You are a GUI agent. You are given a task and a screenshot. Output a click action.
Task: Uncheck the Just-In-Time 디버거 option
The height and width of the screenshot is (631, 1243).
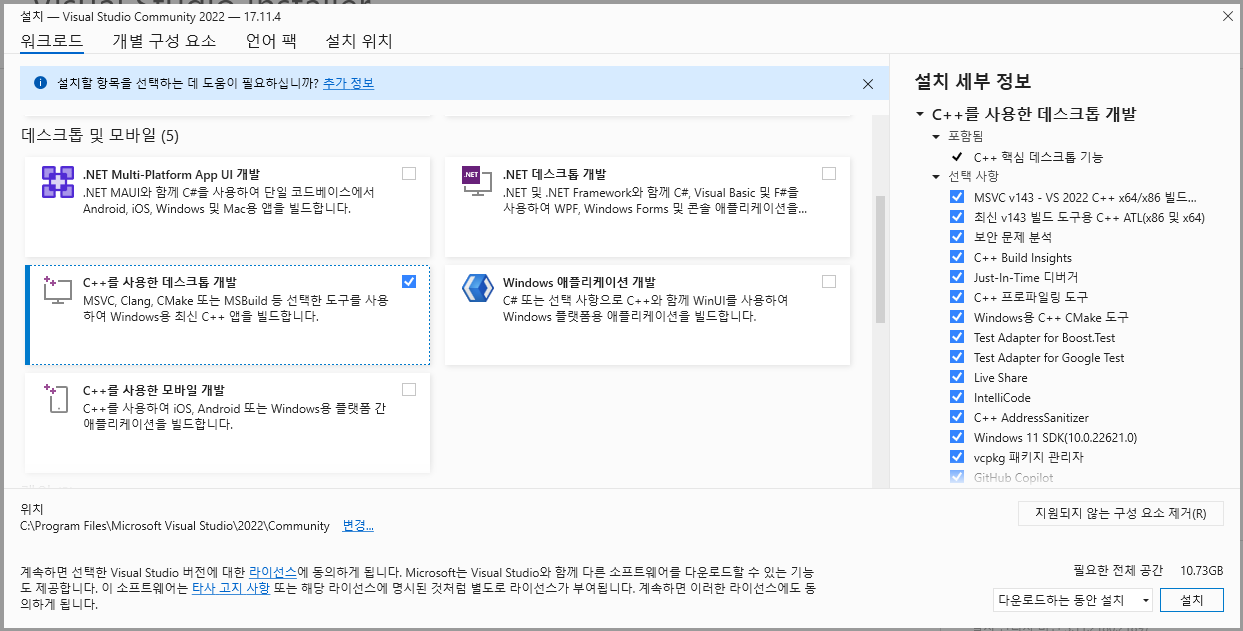tap(957, 277)
